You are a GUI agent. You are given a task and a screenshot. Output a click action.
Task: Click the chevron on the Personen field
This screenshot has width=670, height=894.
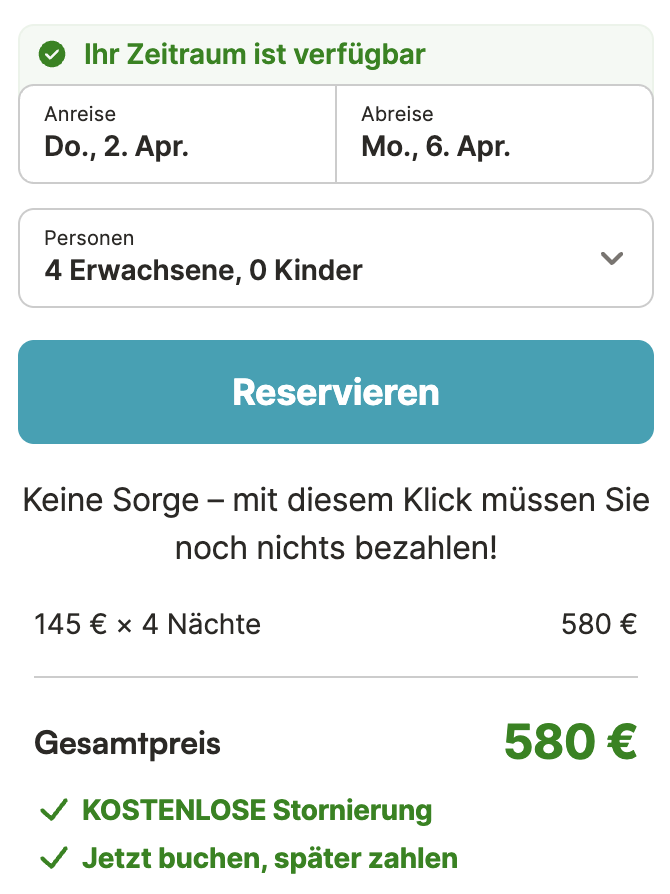pos(612,258)
